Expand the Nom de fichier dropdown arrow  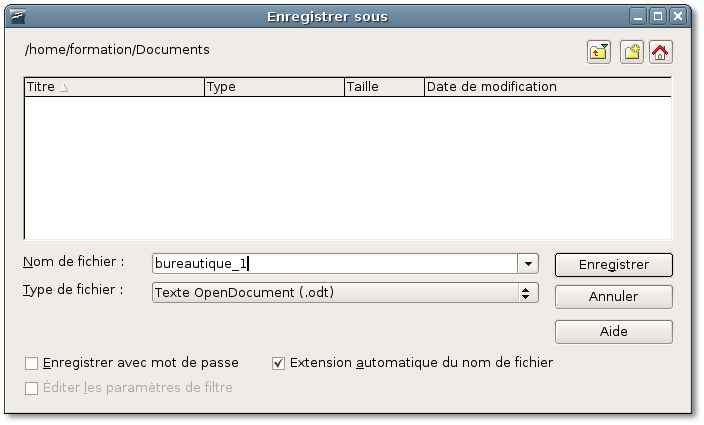(x=528, y=264)
